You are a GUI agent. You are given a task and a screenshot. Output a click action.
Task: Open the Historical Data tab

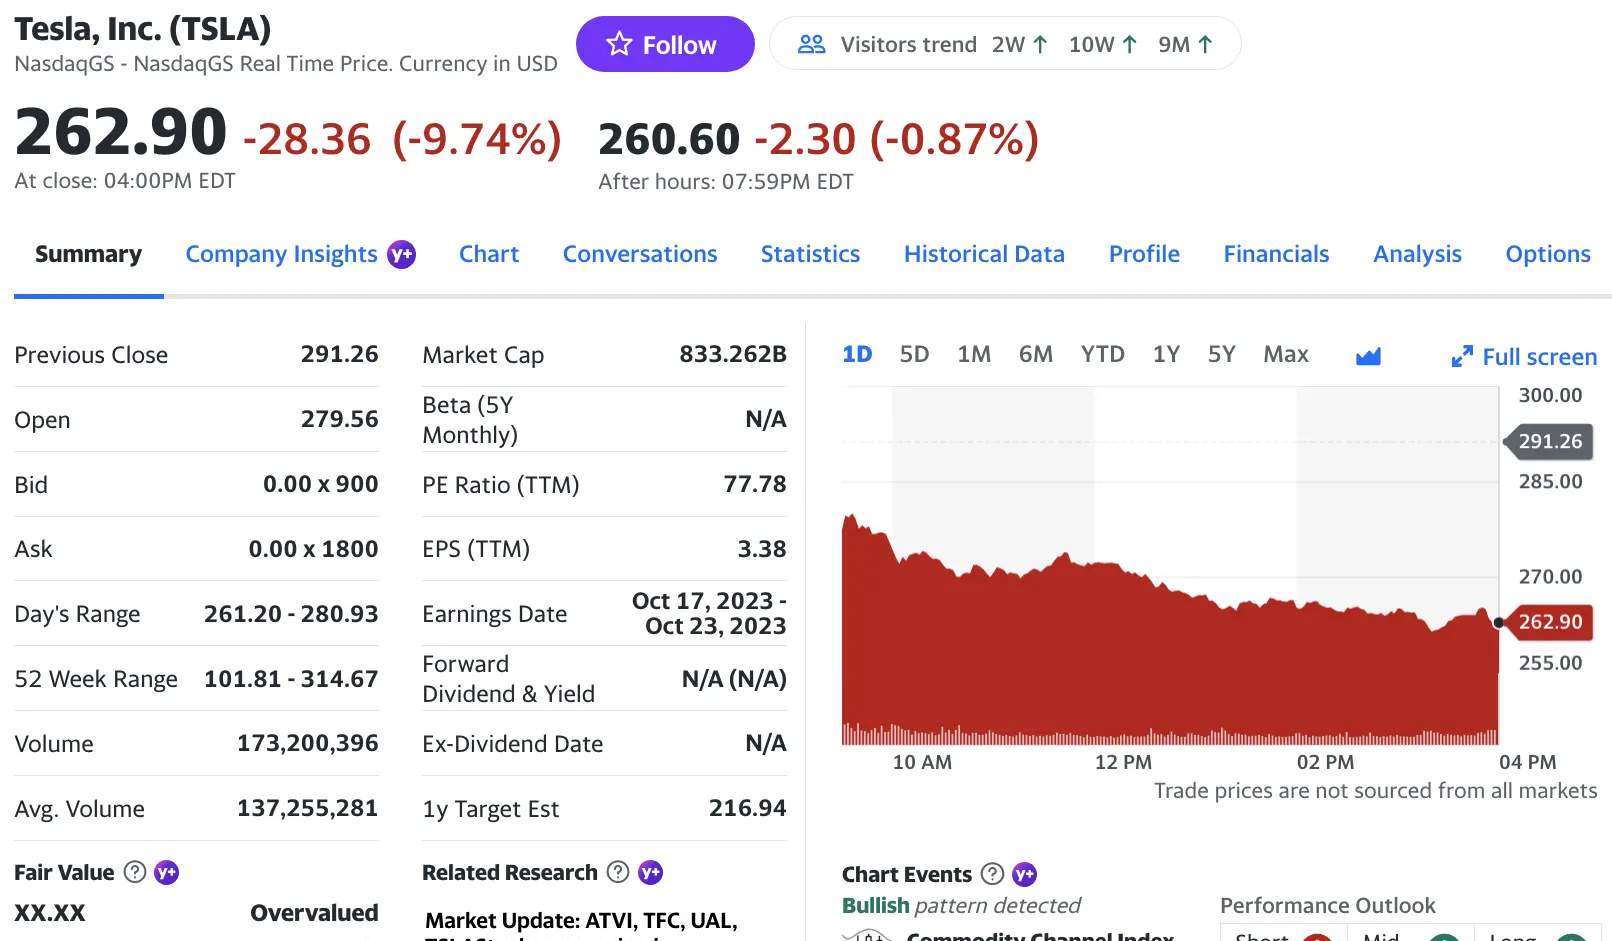click(x=984, y=254)
